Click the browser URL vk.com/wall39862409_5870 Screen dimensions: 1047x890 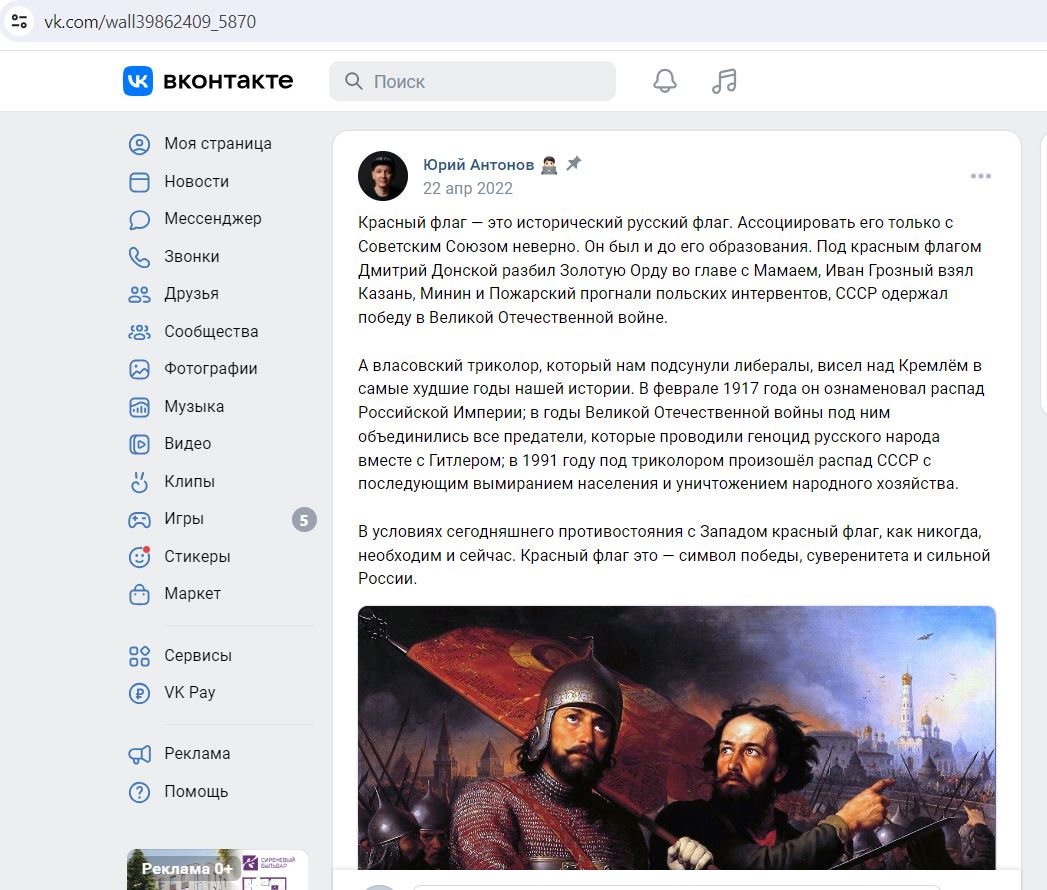(x=150, y=21)
